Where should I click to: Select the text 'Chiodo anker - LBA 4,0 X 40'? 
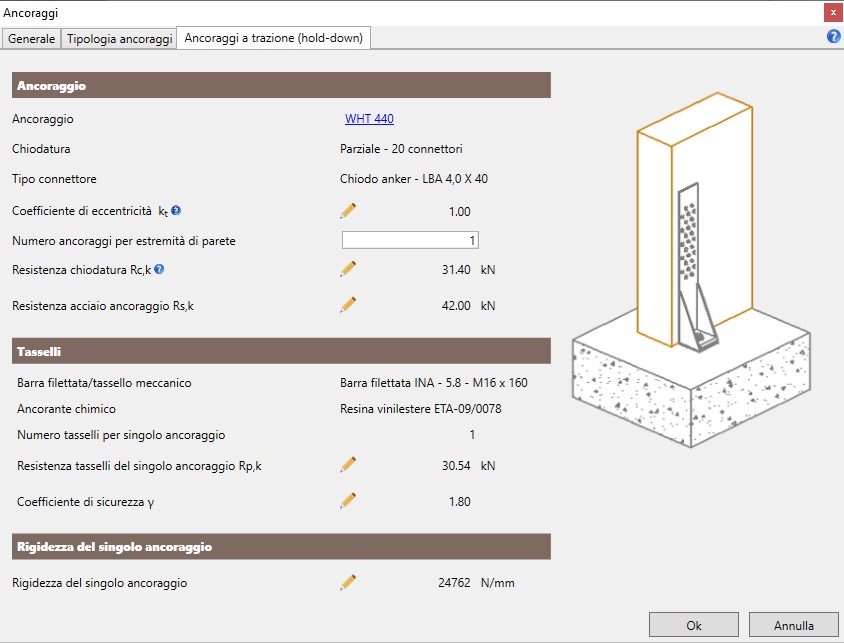(x=414, y=179)
